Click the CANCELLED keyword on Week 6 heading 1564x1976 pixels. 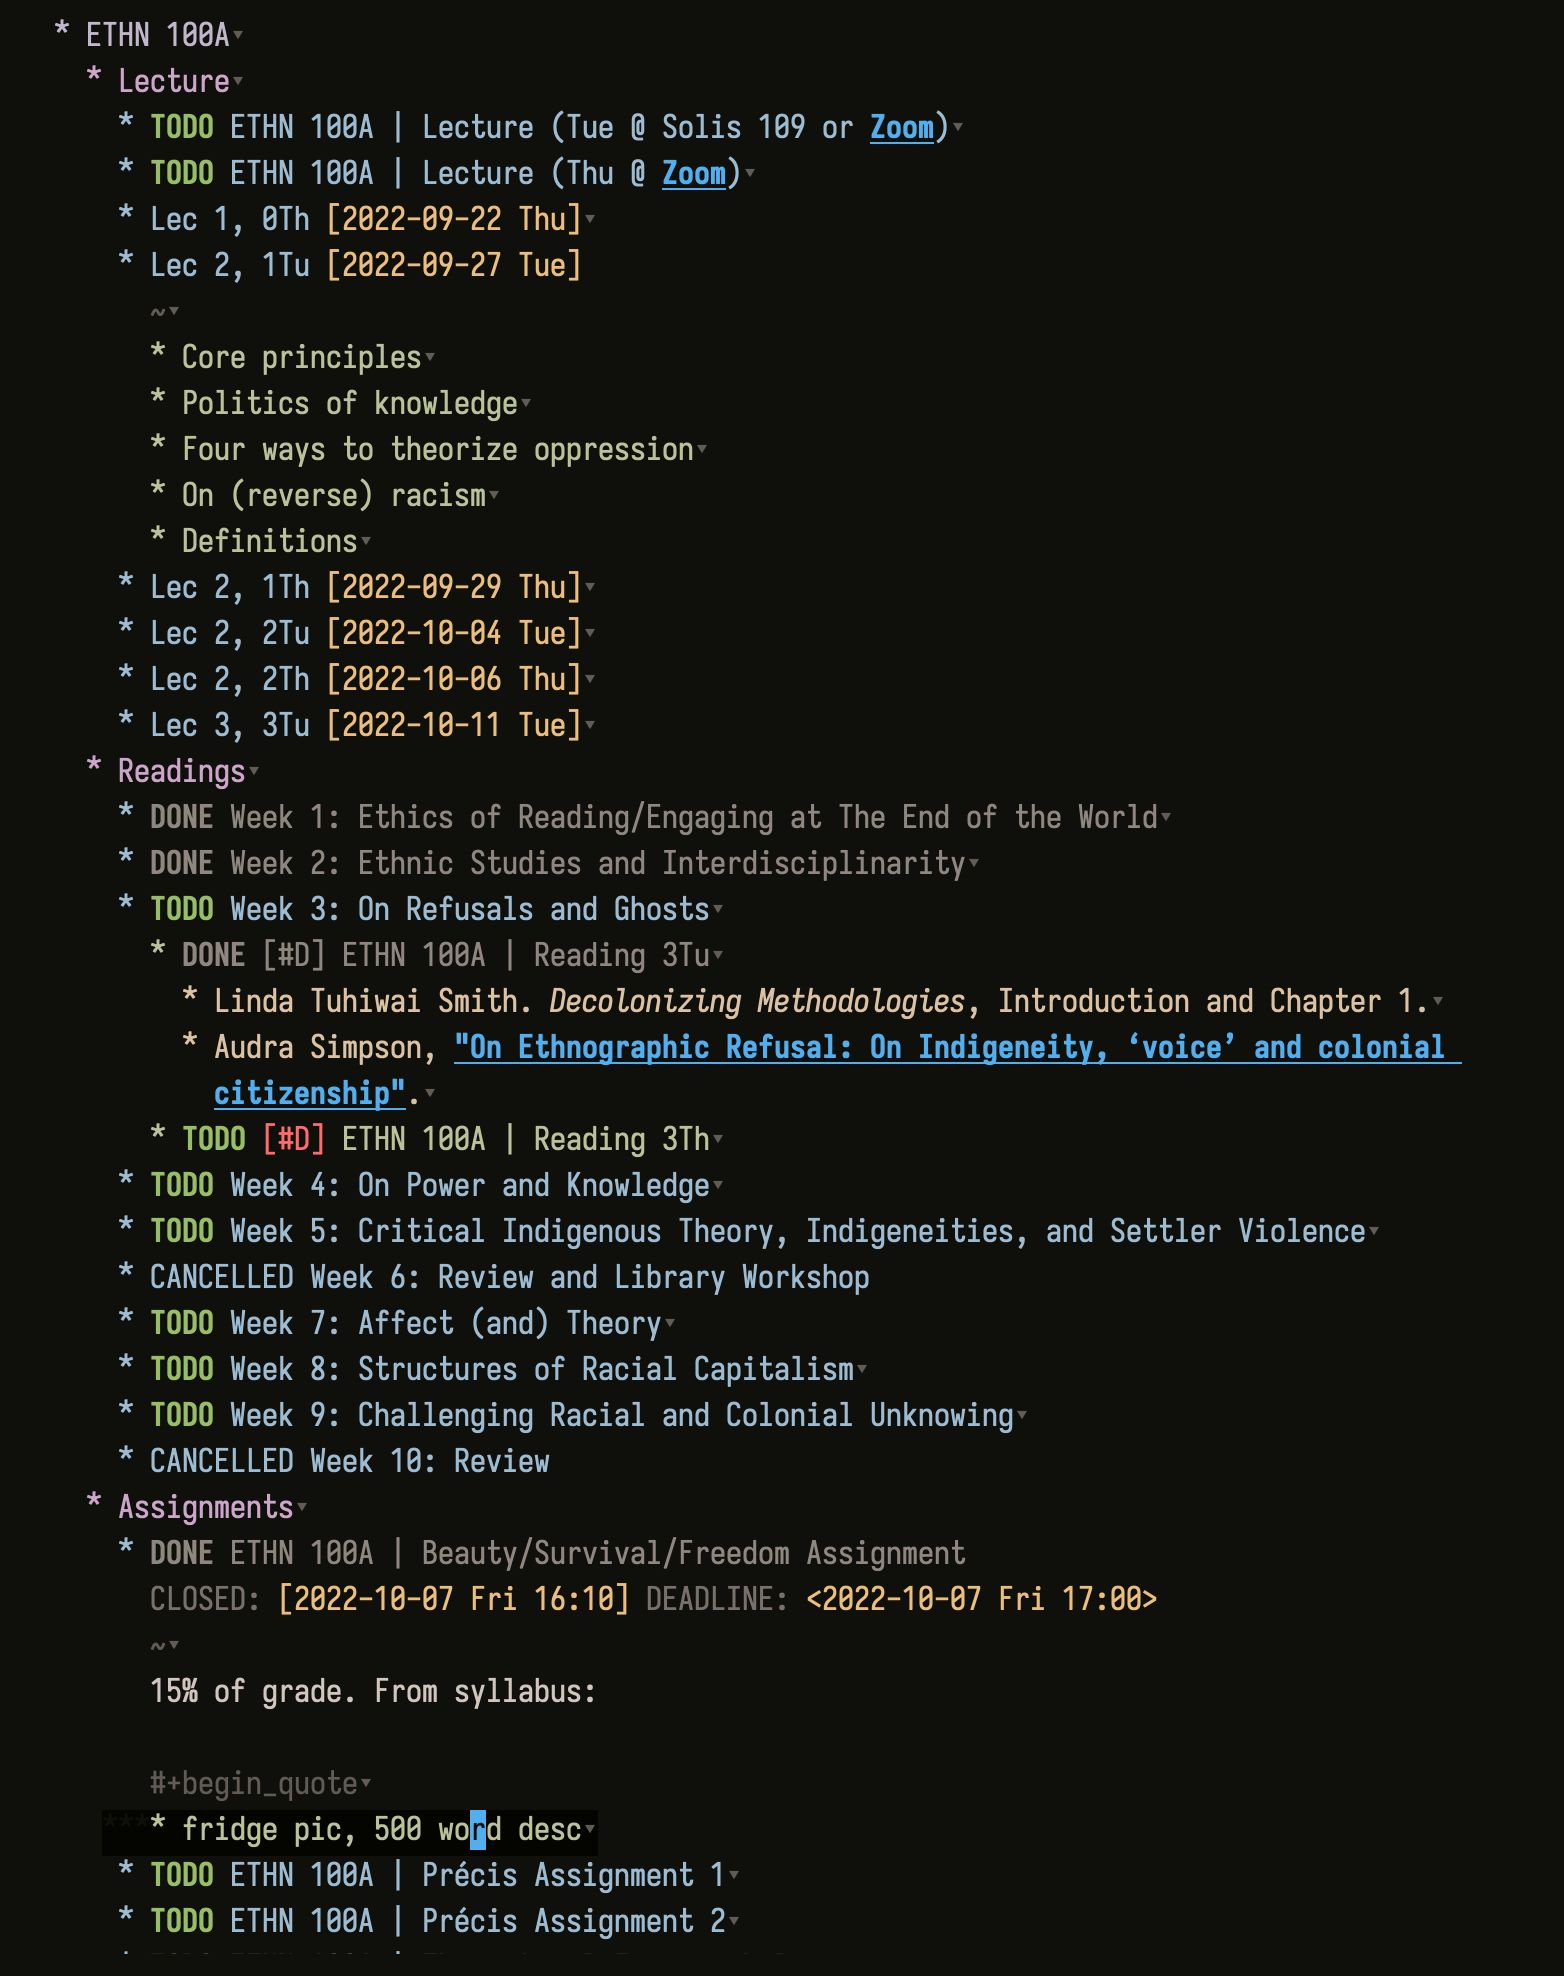[x=221, y=1277]
